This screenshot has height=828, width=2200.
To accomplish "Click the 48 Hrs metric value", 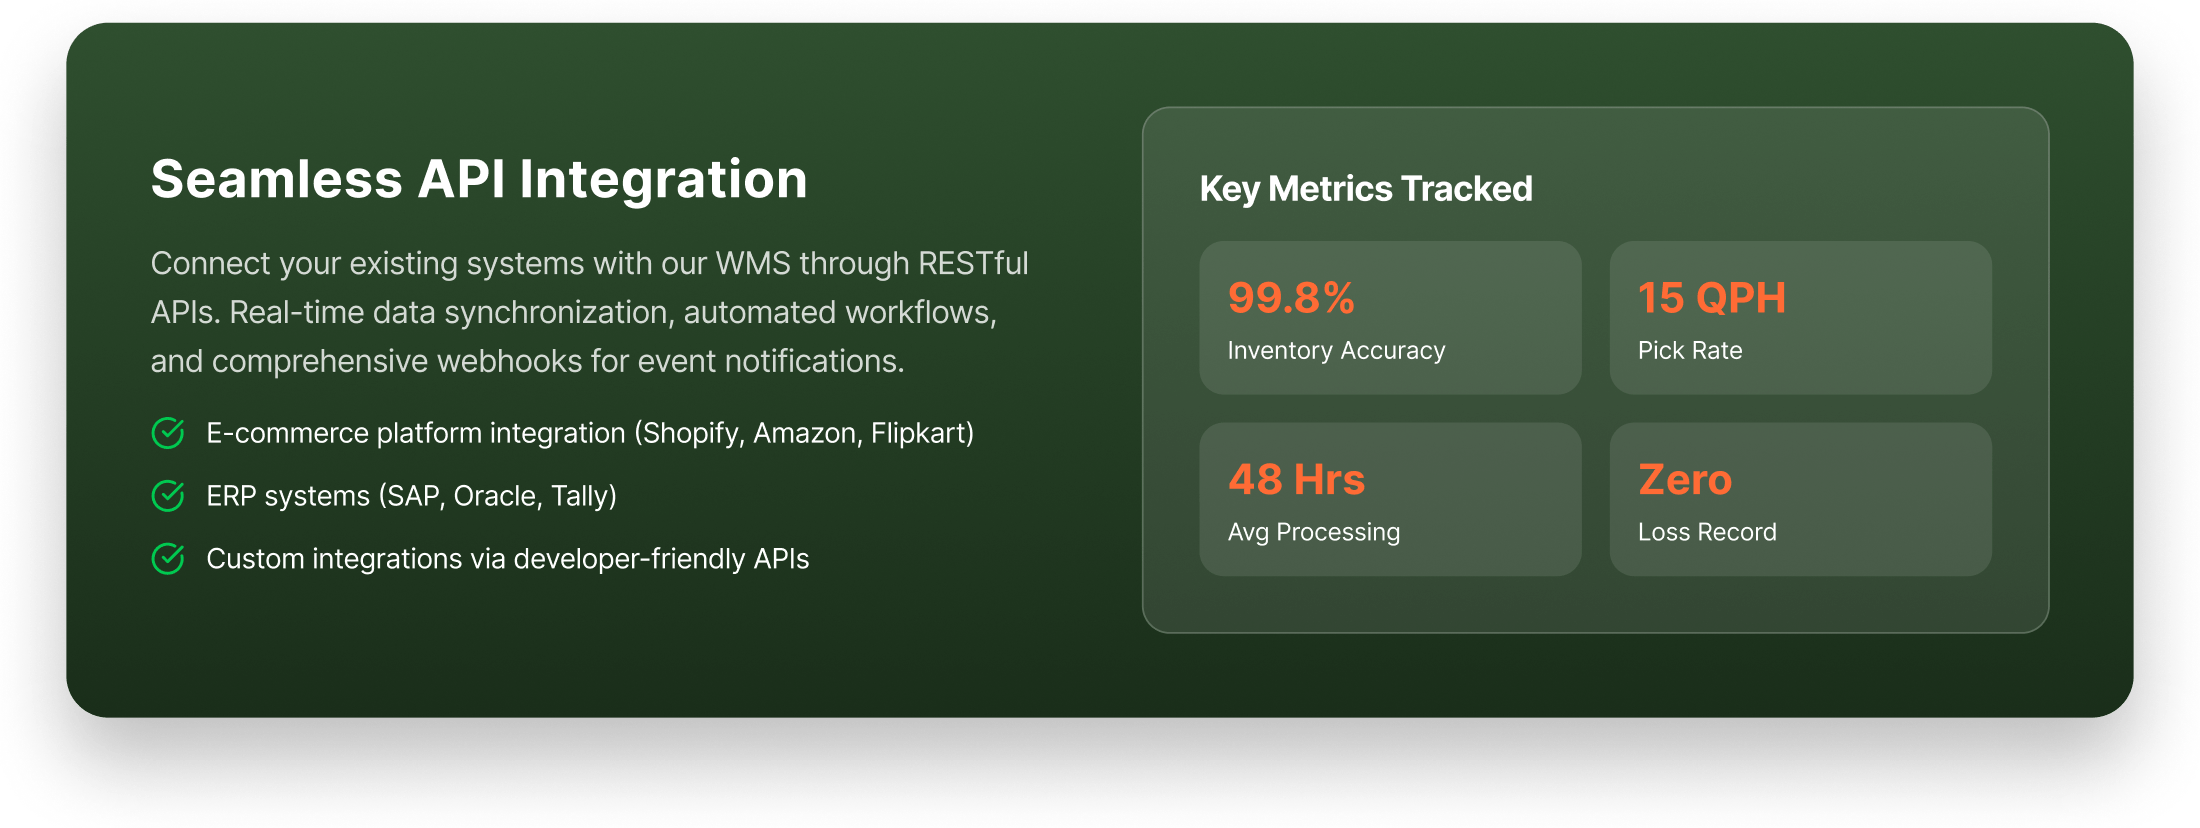I will tap(1296, 480).
